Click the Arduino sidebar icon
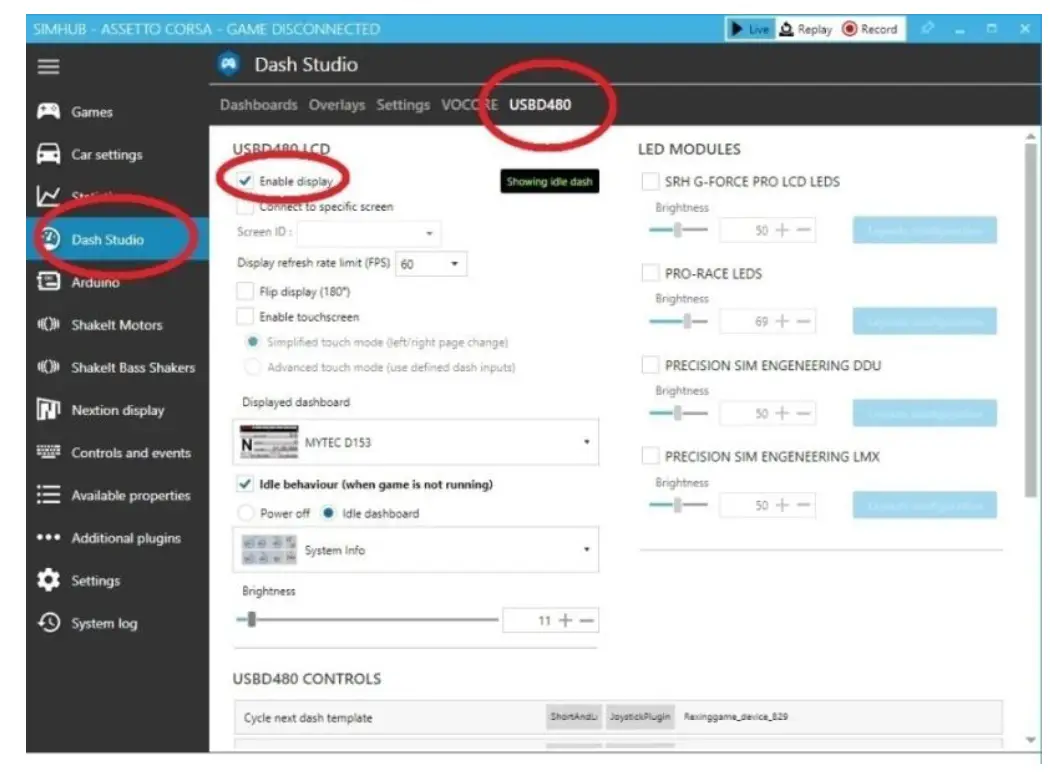This screenshot has width=1050, height=783. click(48, 281)
